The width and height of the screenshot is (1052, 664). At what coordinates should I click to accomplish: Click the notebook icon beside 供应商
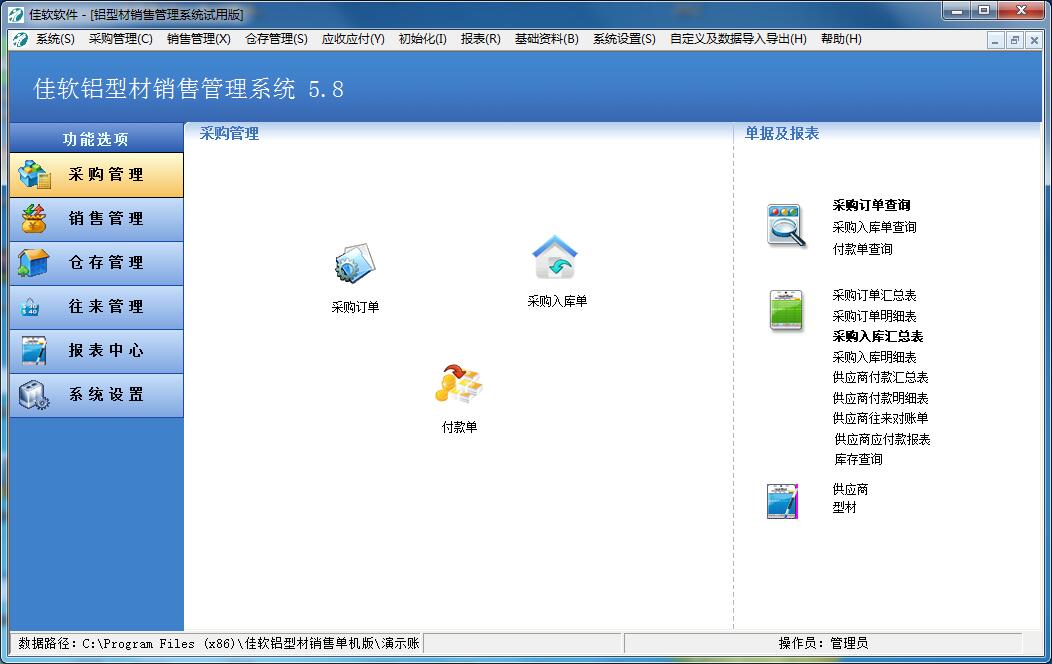[782, 501]
